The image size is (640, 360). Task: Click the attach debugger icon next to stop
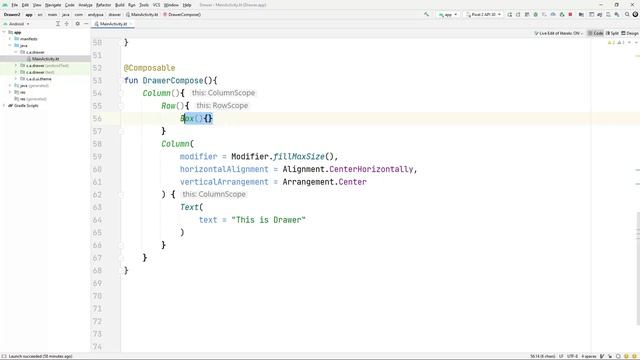[562, 14]
